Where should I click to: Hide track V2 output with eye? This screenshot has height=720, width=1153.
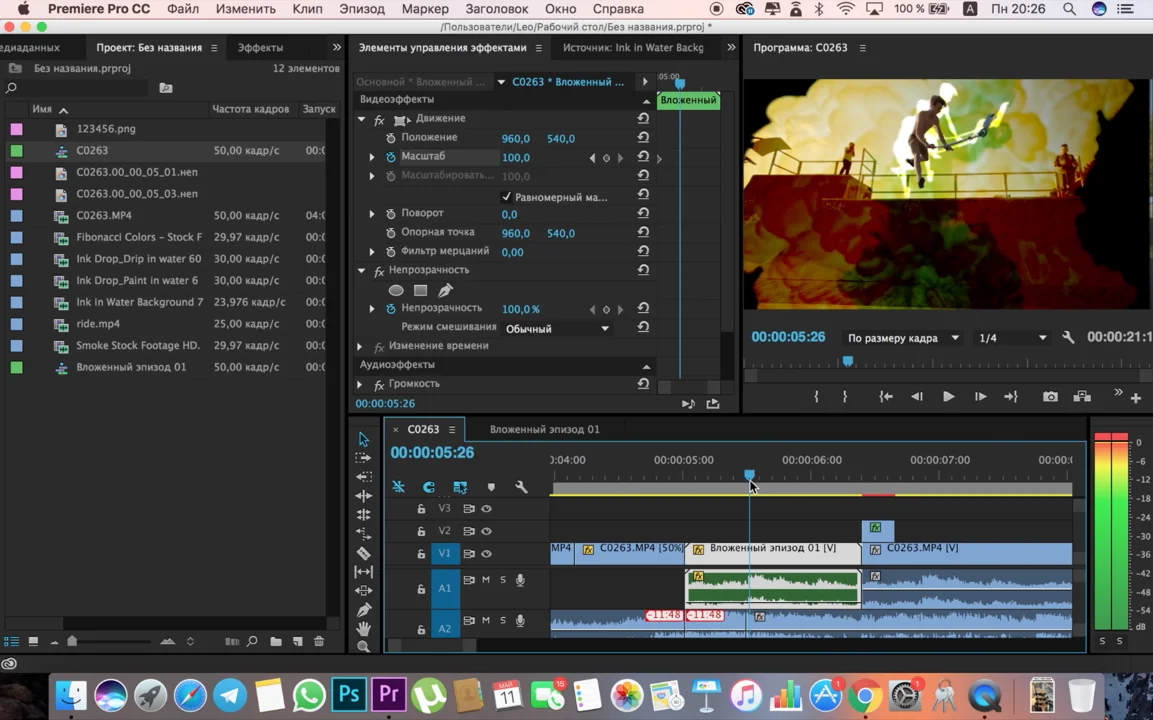click(x=487, y=531)
